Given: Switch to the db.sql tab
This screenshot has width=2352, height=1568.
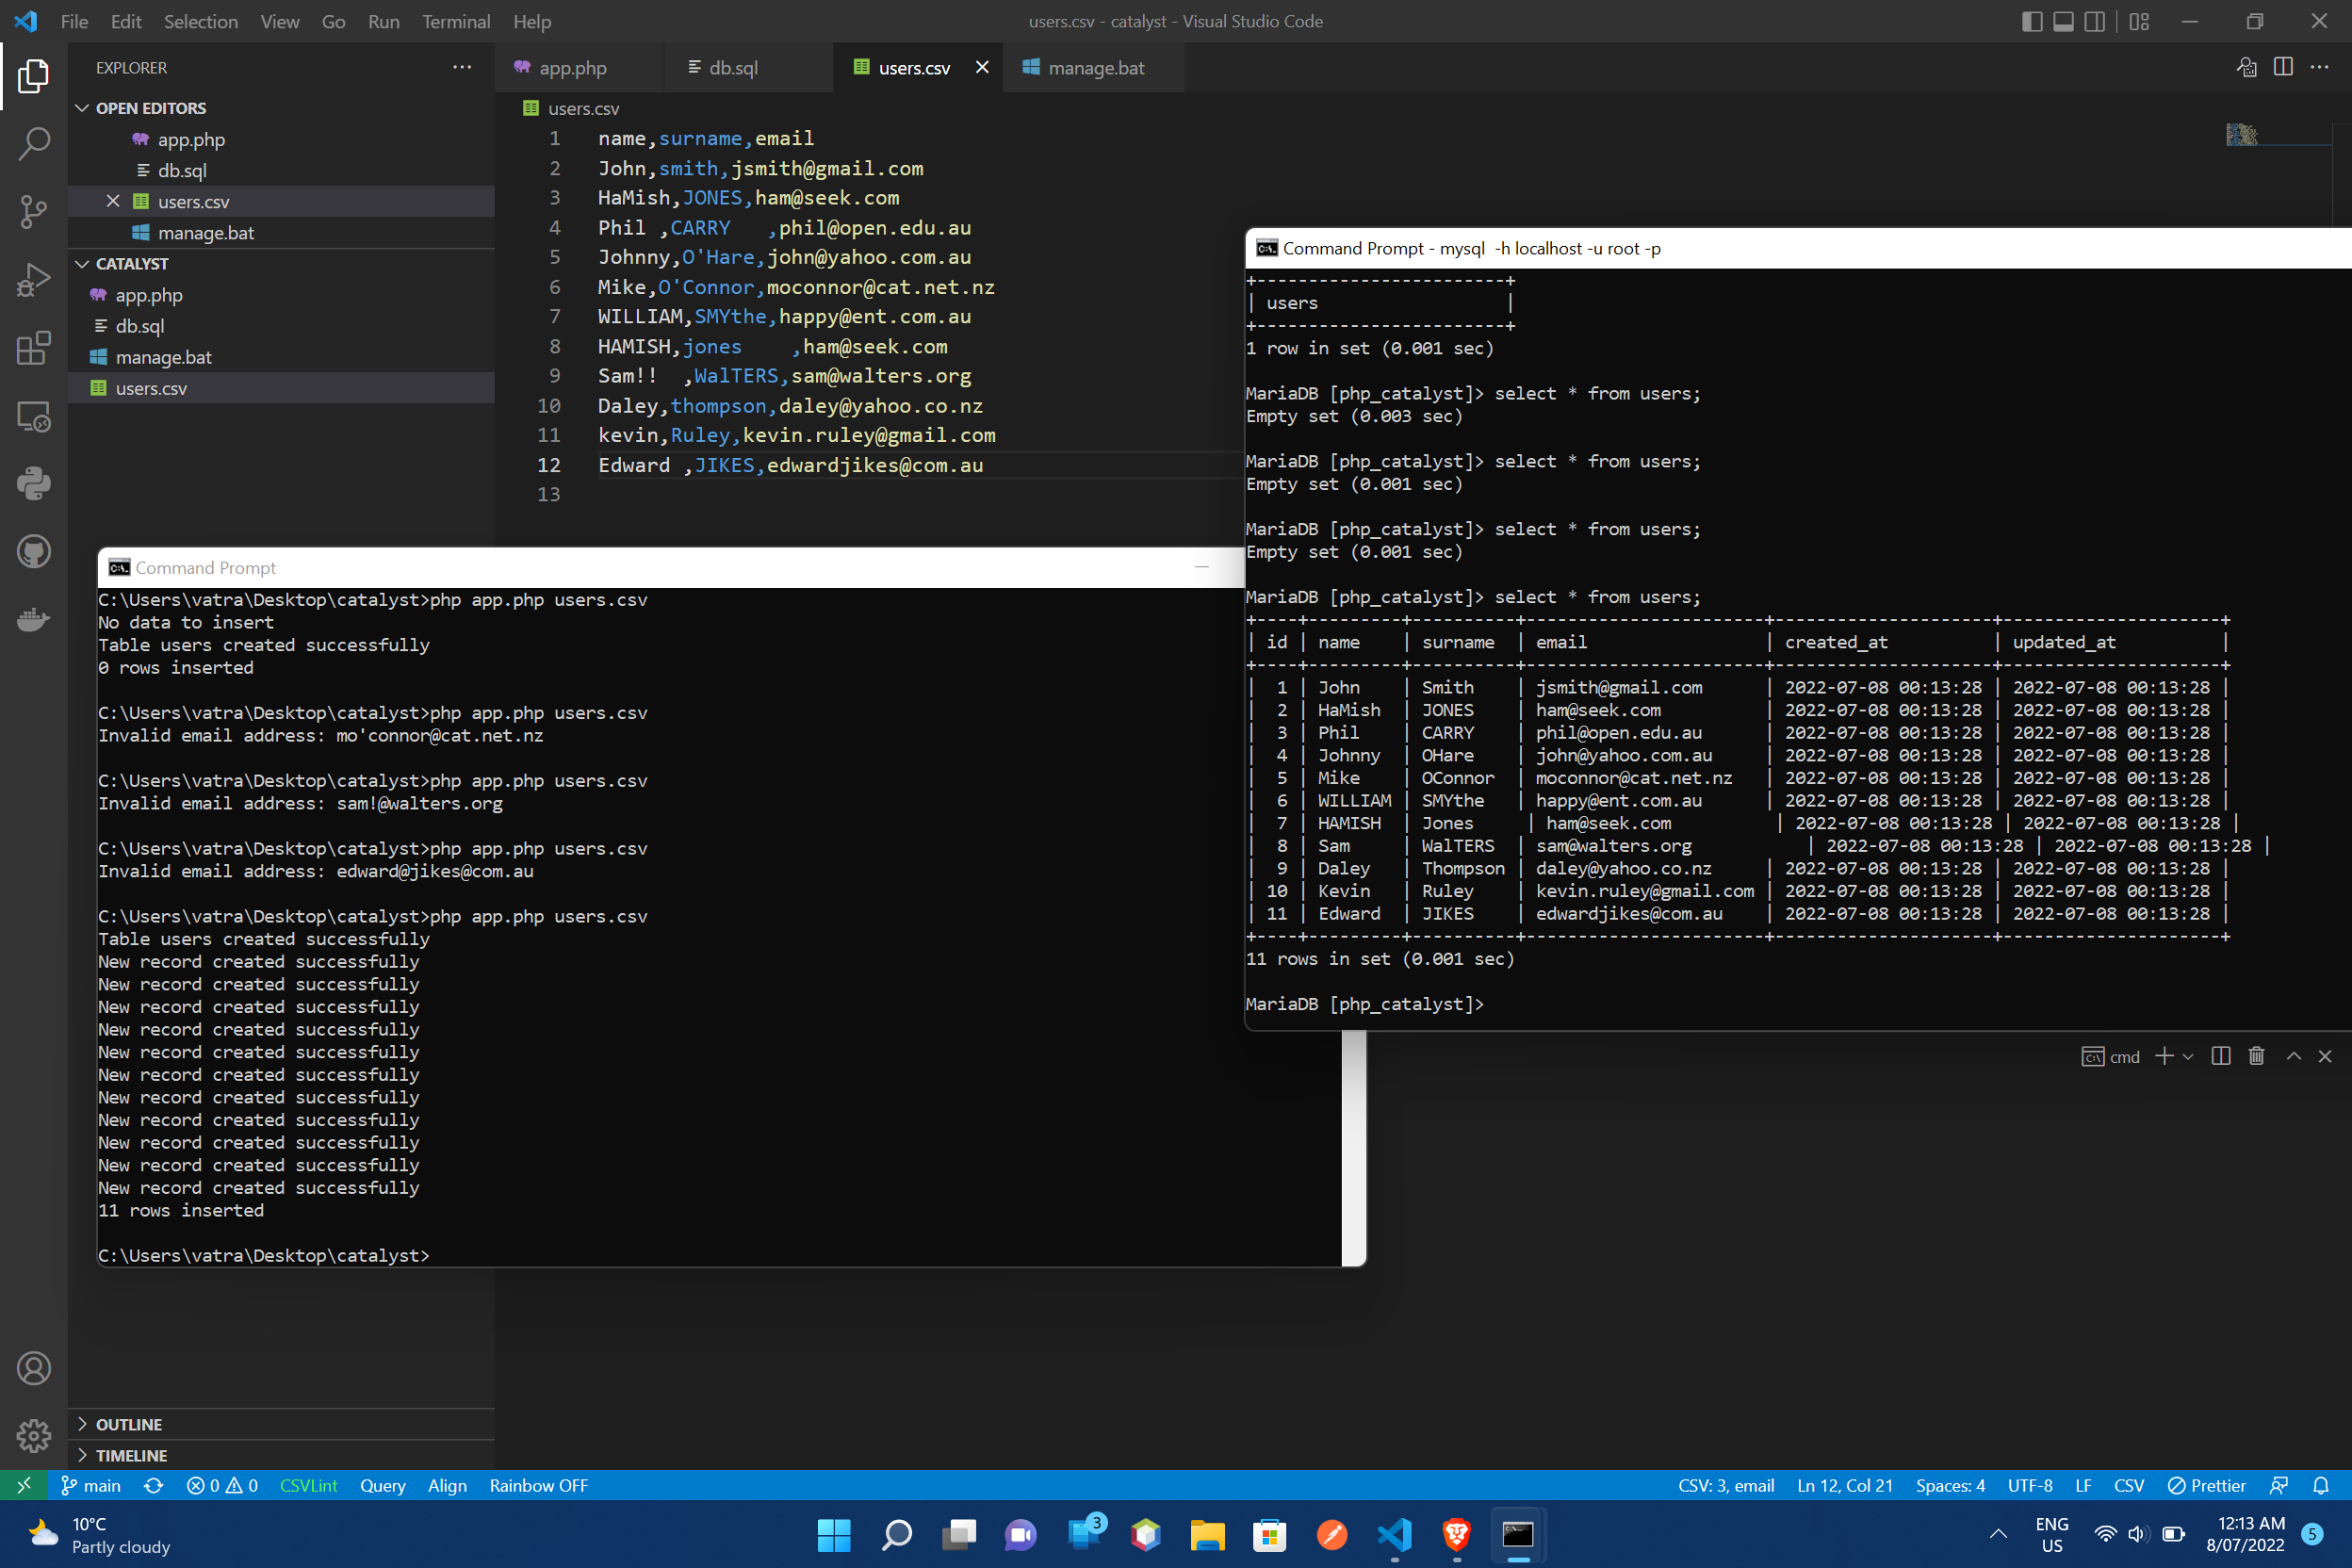Looking at the screenshot, I should pyautogui.click(x=734, y=67).
